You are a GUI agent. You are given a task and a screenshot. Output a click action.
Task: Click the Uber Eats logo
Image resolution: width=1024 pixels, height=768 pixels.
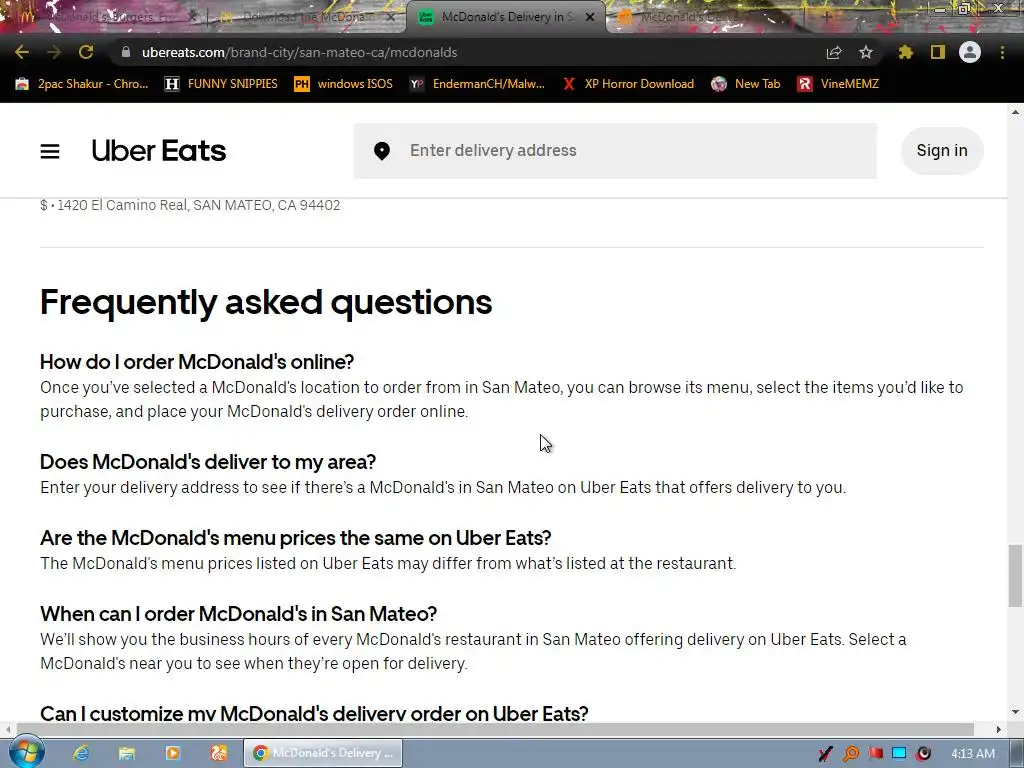(159, 151)
